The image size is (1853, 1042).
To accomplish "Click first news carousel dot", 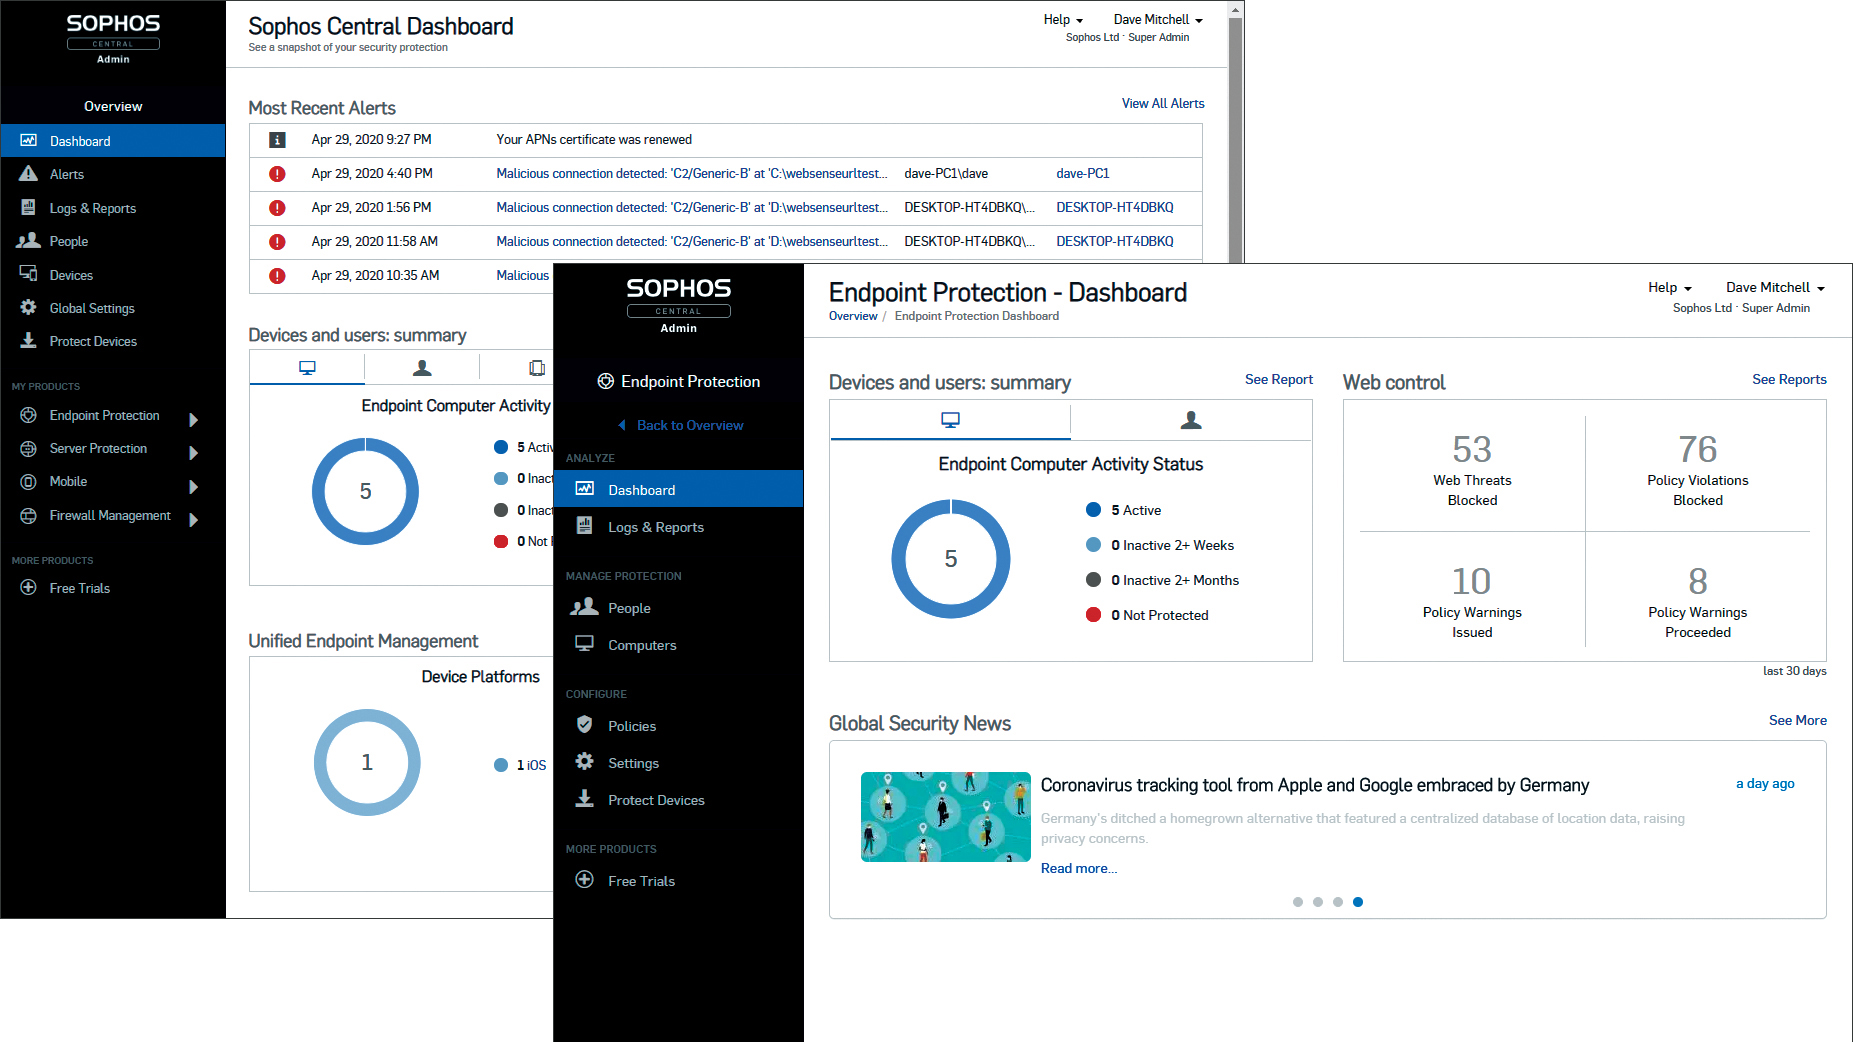I will pyautogui.click(x=1298, y=902).
